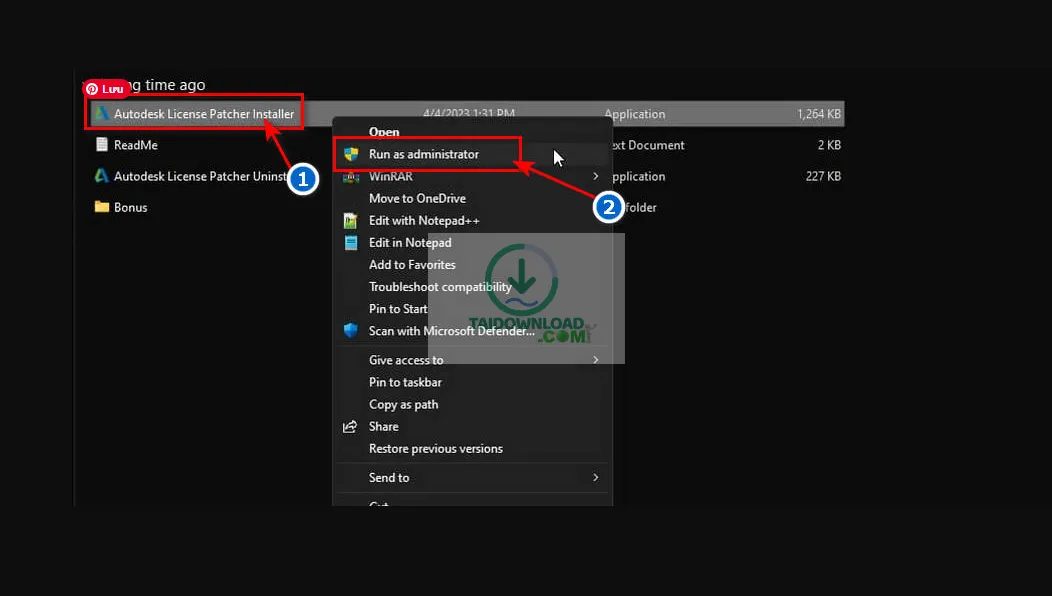Choose Pin to taskbar
The width and height of the screenshot is (1052, 596).
click(x=405, y=382)
